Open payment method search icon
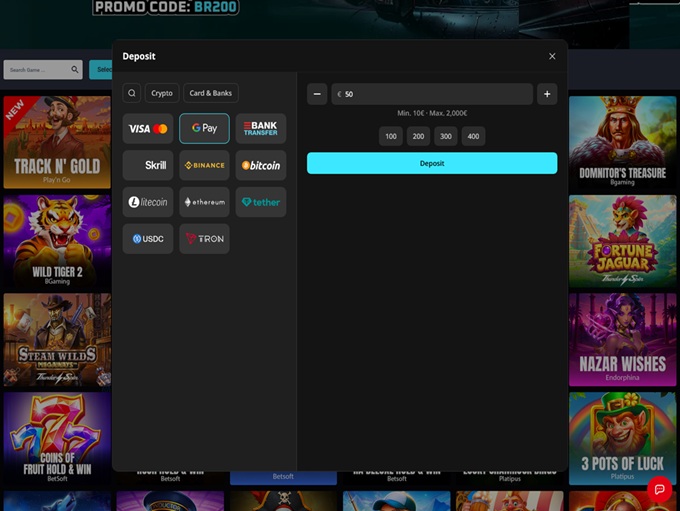The width and height of the screenshot is (680, 511). coord(131,93)
